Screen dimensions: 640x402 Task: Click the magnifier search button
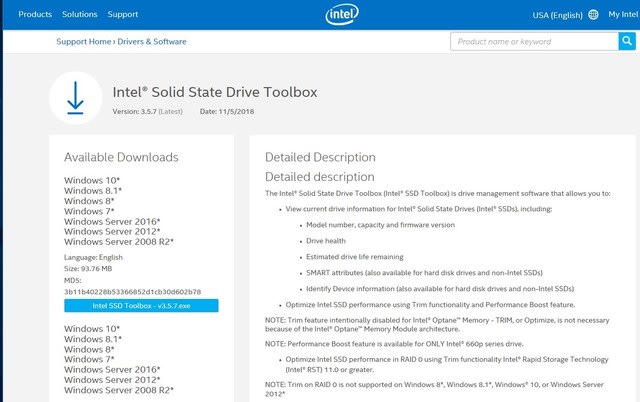627,41
